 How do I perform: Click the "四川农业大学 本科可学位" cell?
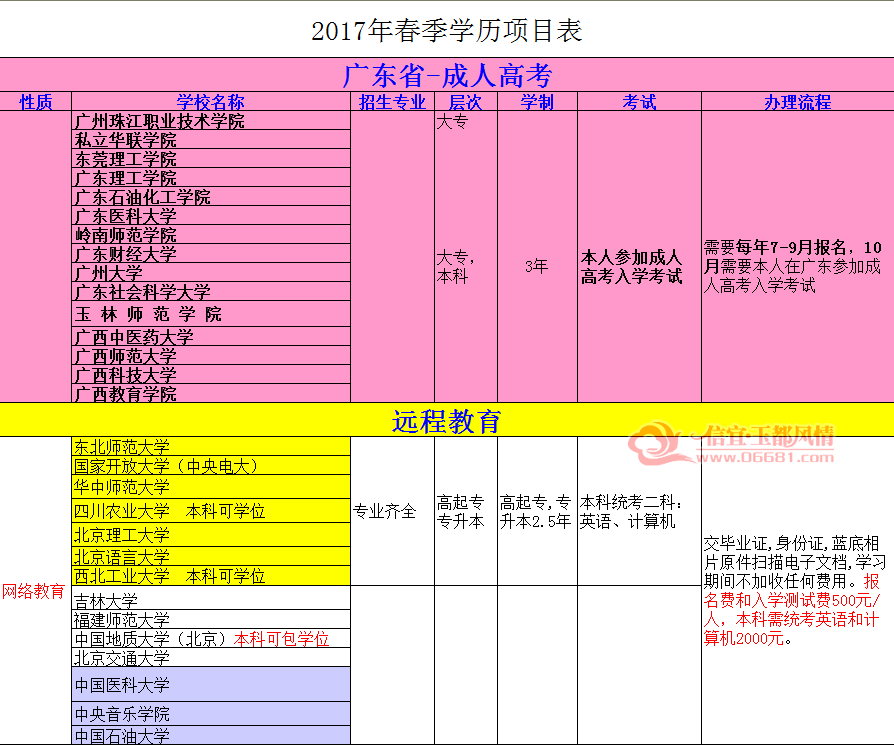coord(211,511)
